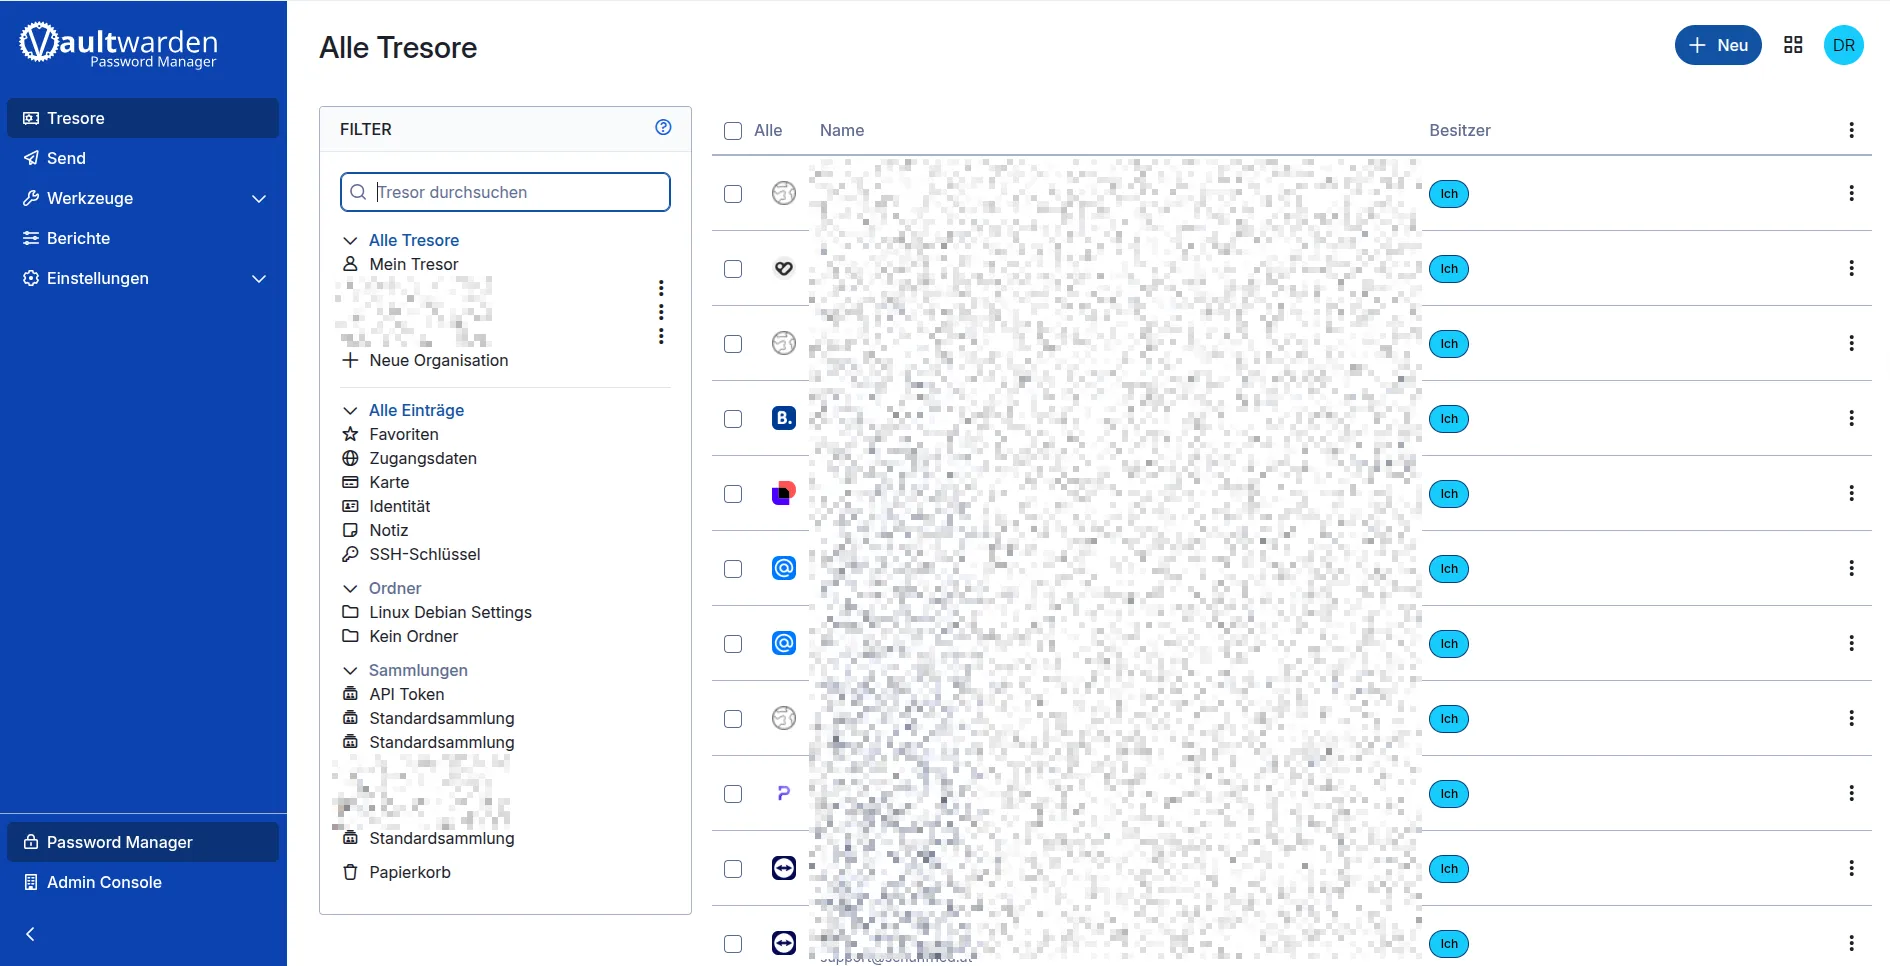
Task: Collapse the sidebar with the back chevron
Action: [30, 934]
